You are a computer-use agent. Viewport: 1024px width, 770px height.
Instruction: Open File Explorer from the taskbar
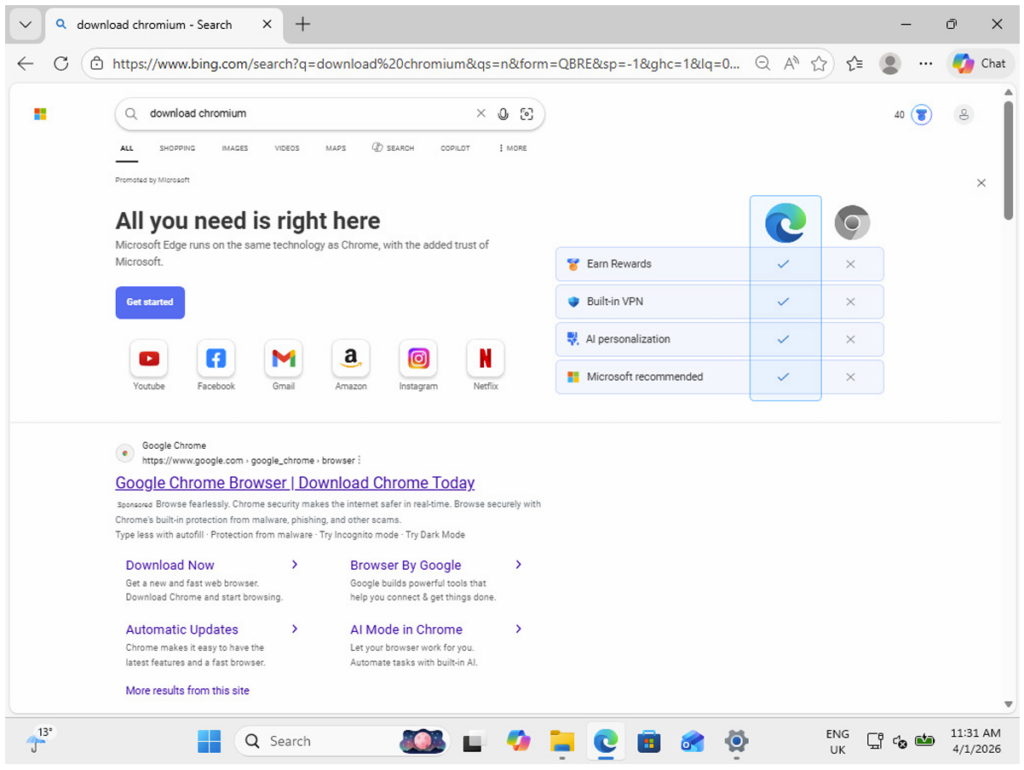click(x=562, y=741)
